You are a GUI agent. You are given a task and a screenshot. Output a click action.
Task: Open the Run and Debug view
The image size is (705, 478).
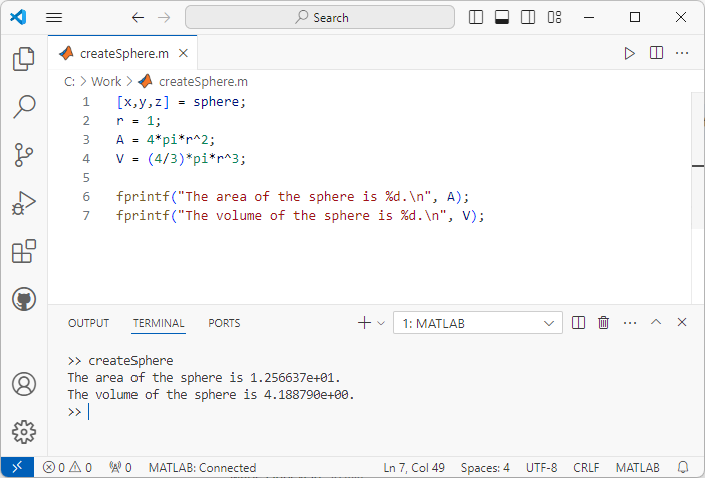[x=24, y=203]
